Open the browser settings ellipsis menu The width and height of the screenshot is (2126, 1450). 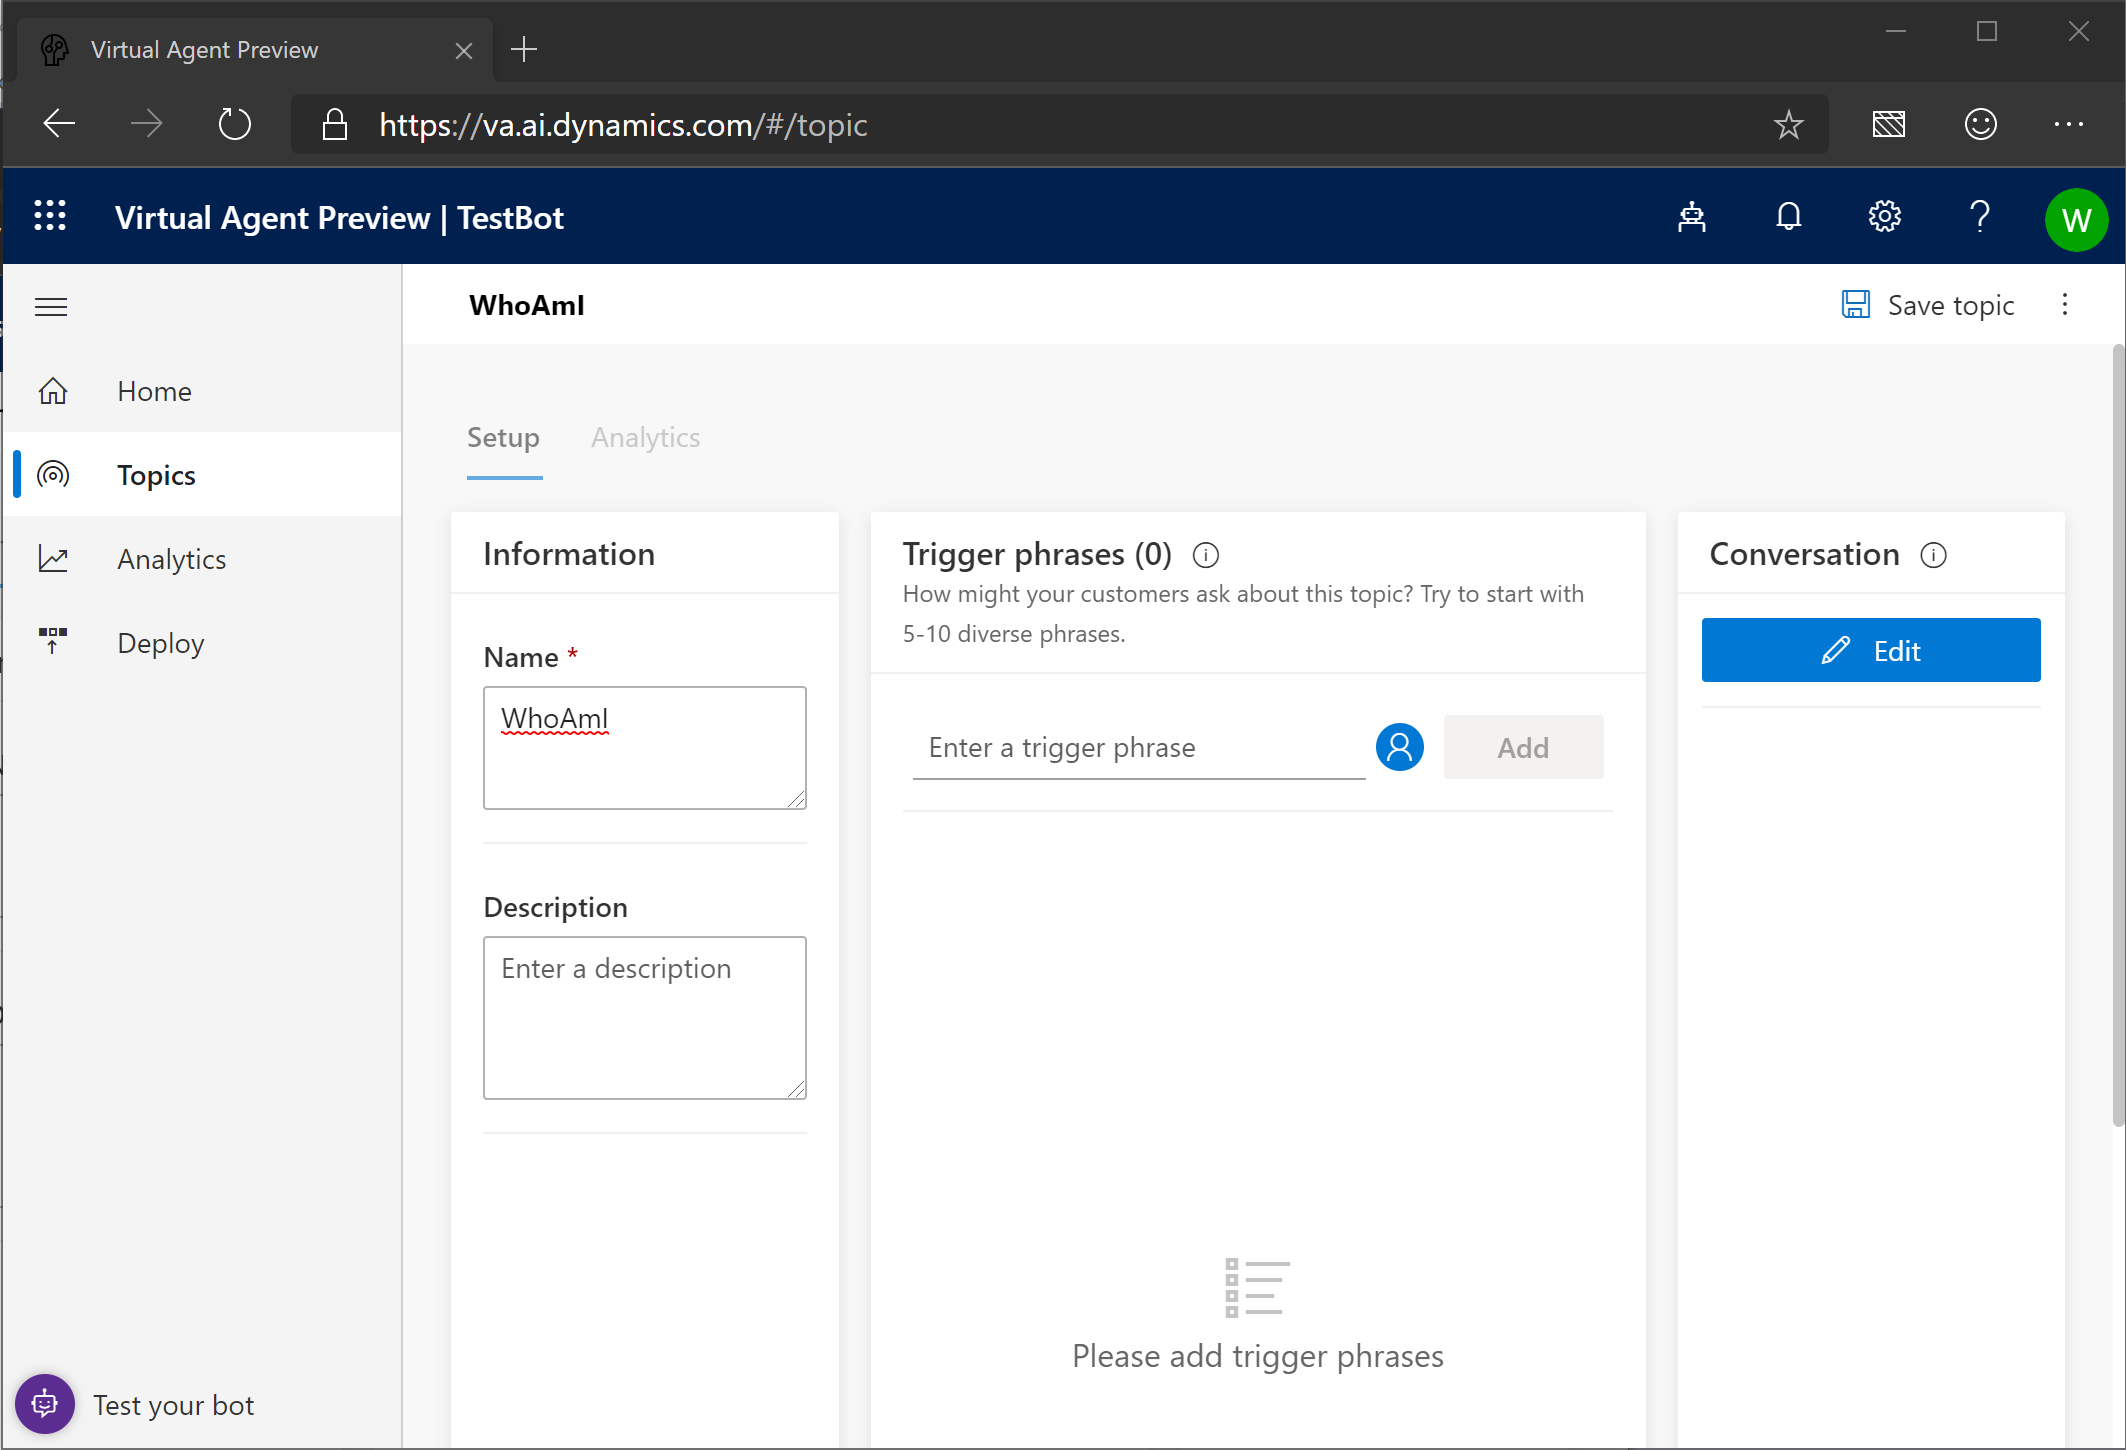point(2067,124)
